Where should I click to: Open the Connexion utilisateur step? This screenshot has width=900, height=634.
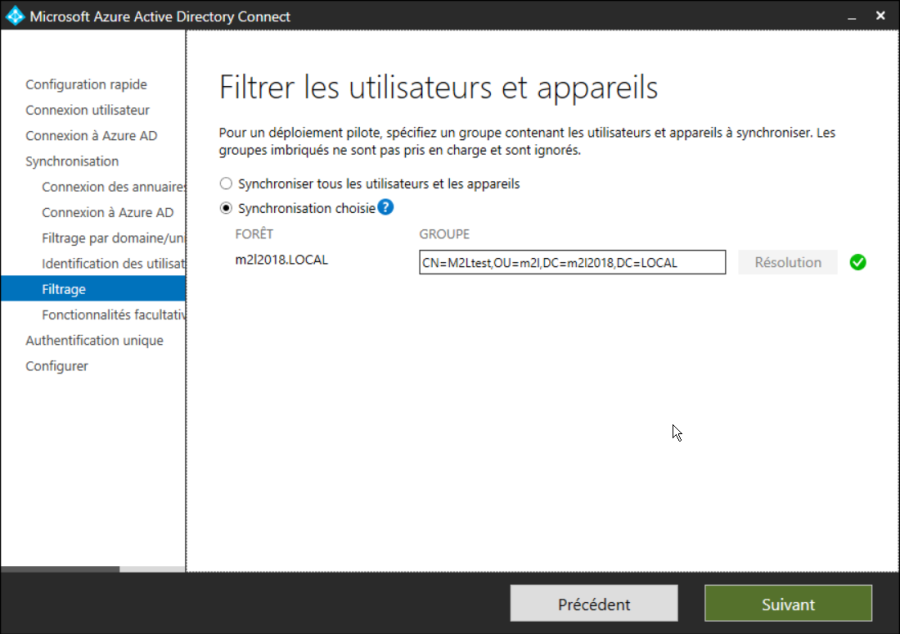87,110
